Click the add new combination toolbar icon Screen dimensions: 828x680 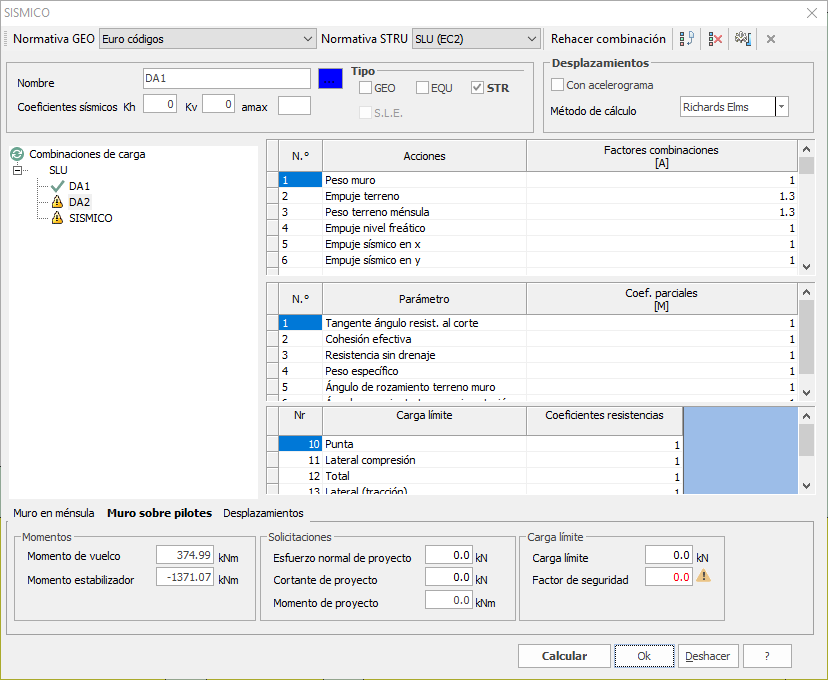click(686, 39)
